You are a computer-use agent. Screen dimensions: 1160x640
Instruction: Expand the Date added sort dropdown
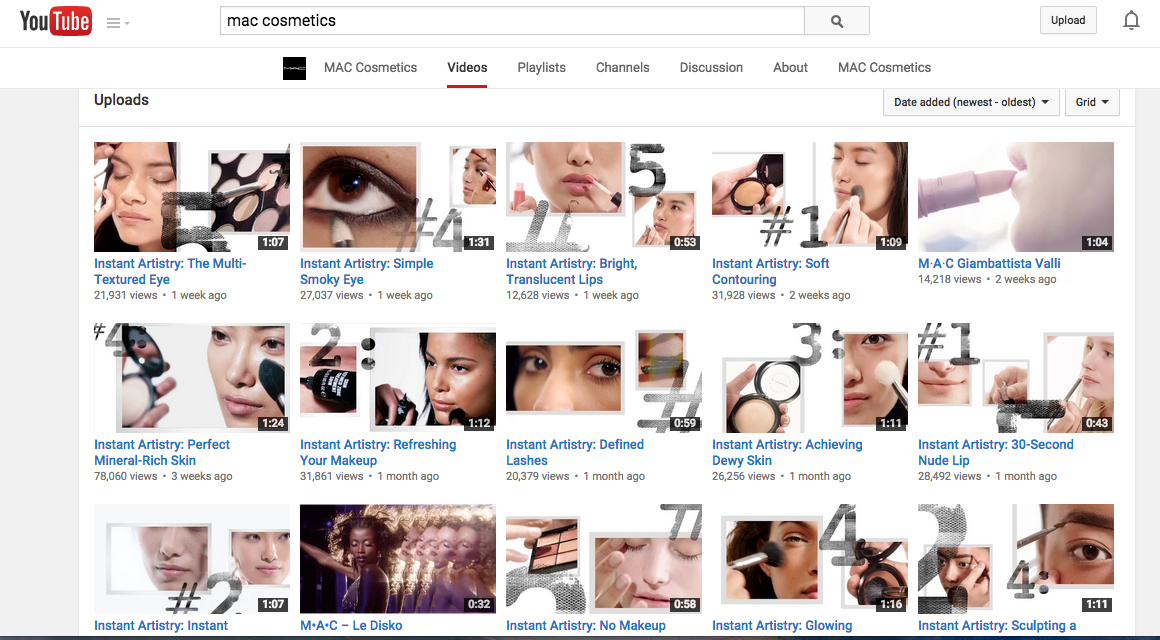pos(971,102)
